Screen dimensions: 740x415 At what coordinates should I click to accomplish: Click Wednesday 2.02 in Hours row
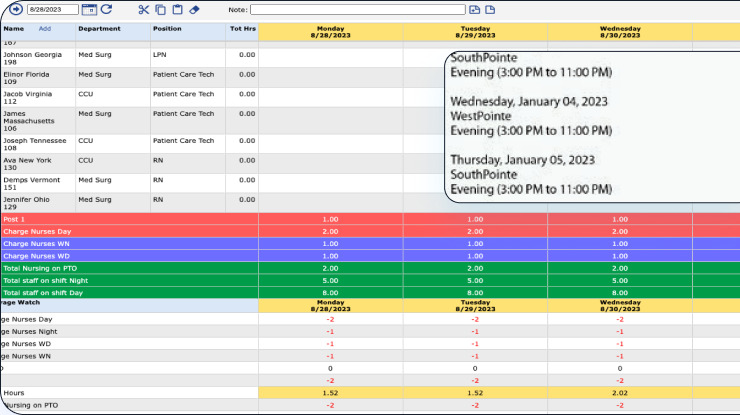pyautogui.click(x=620, y=393)
